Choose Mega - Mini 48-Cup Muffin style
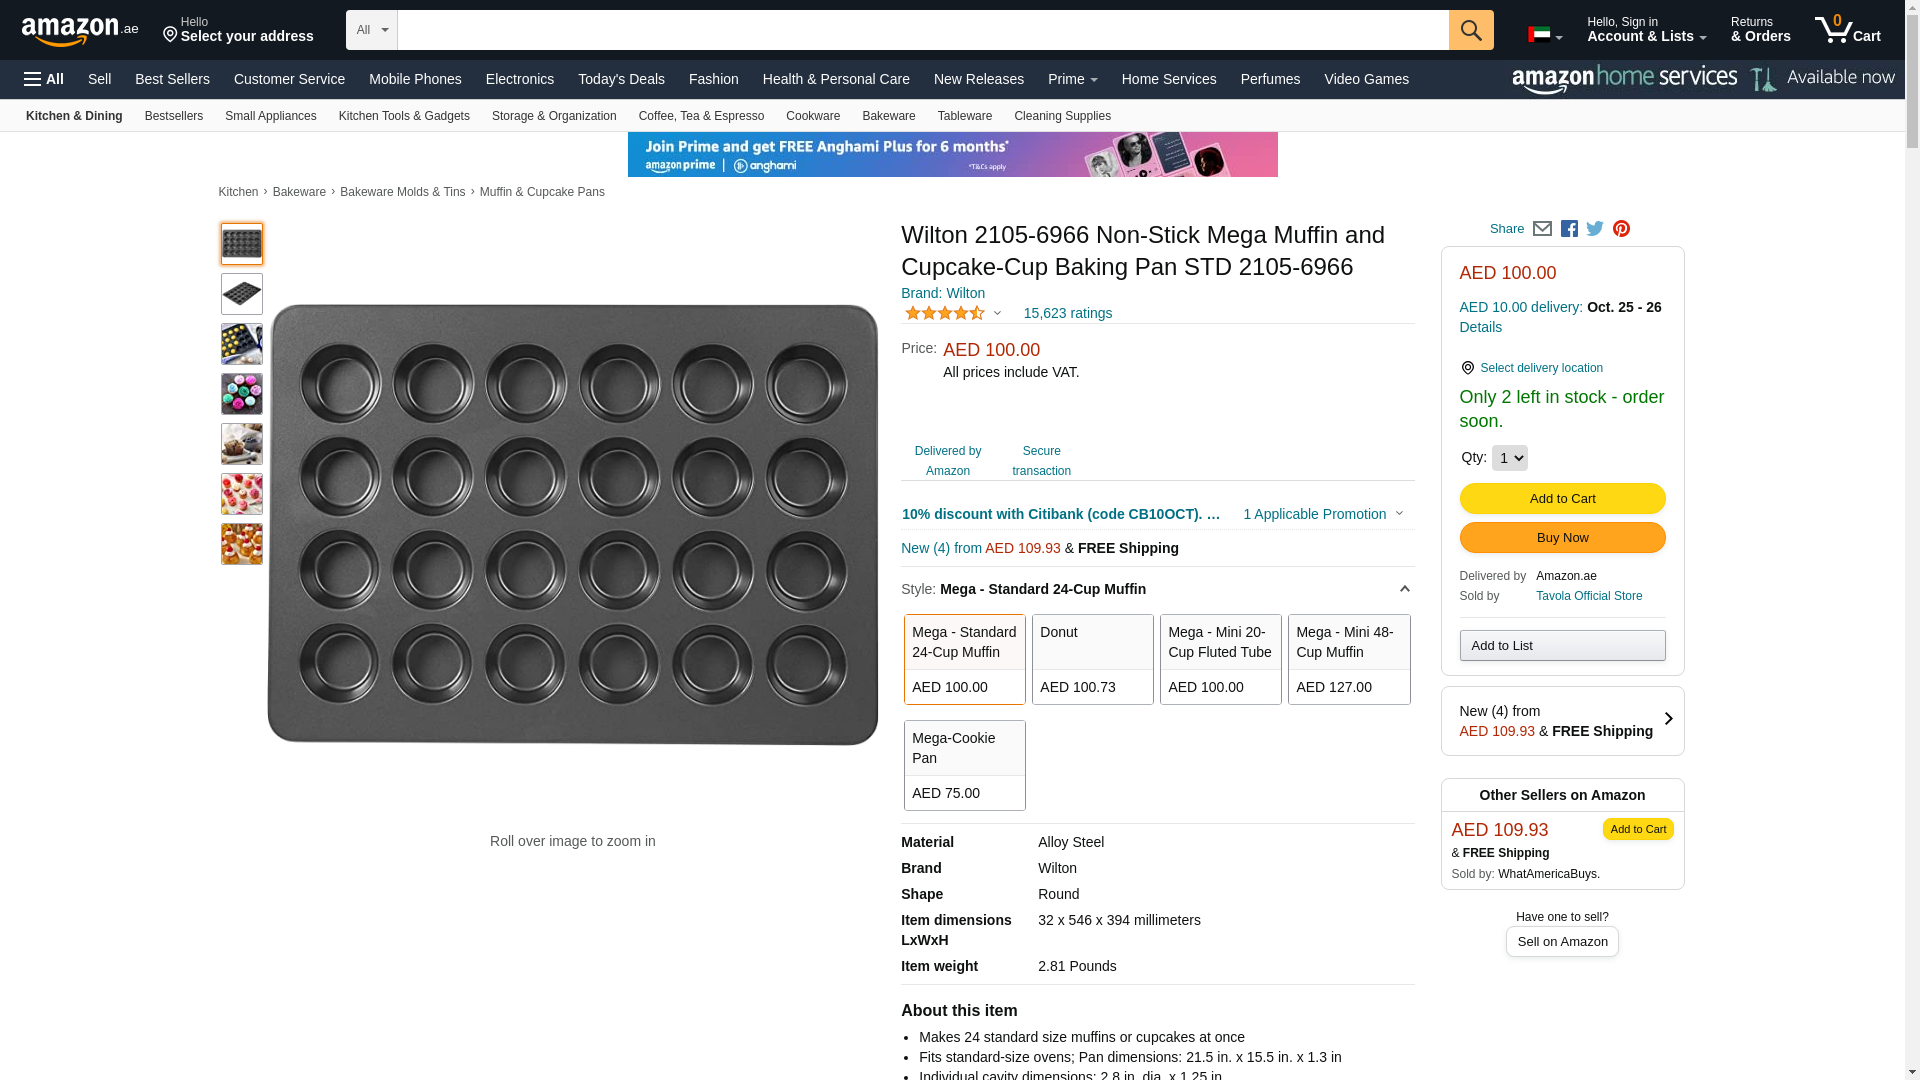 tap(1348, 659)
